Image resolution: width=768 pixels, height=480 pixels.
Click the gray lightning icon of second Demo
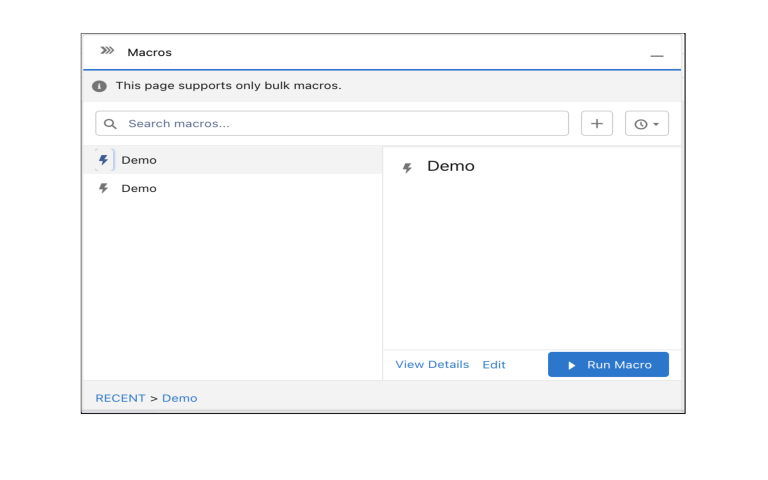click(103, 188)
